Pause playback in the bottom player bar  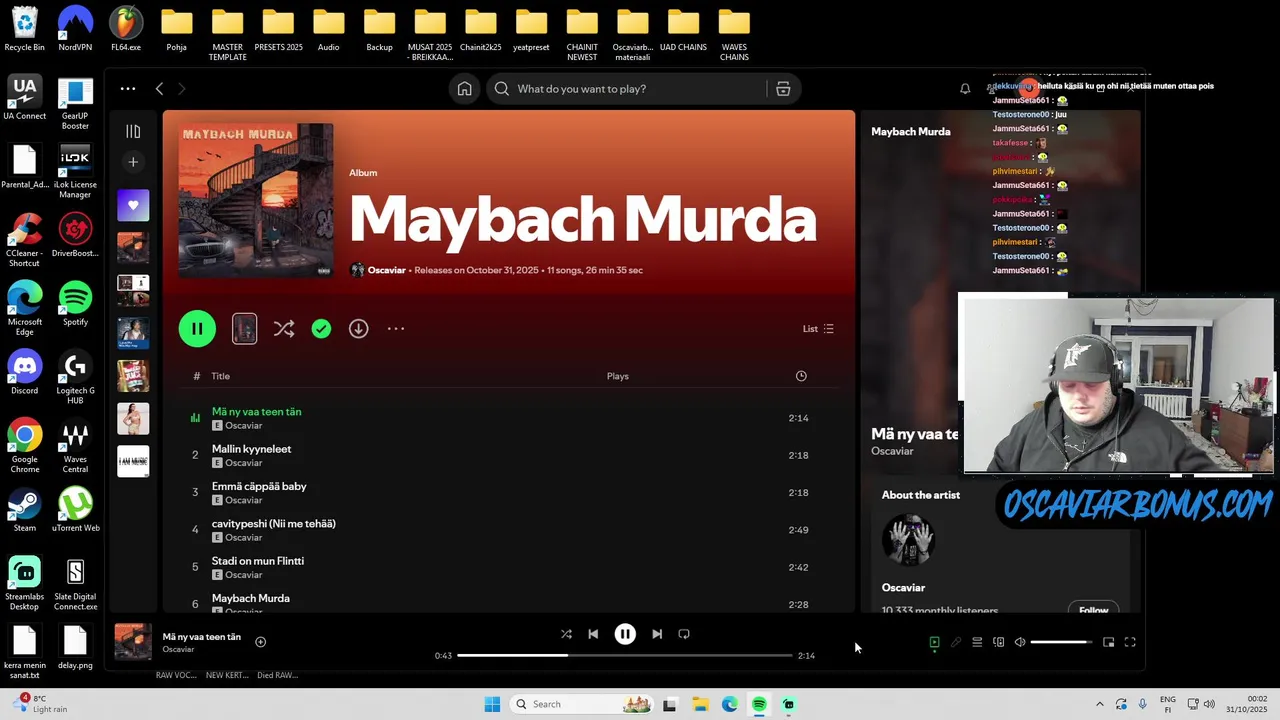pos(625,634)
